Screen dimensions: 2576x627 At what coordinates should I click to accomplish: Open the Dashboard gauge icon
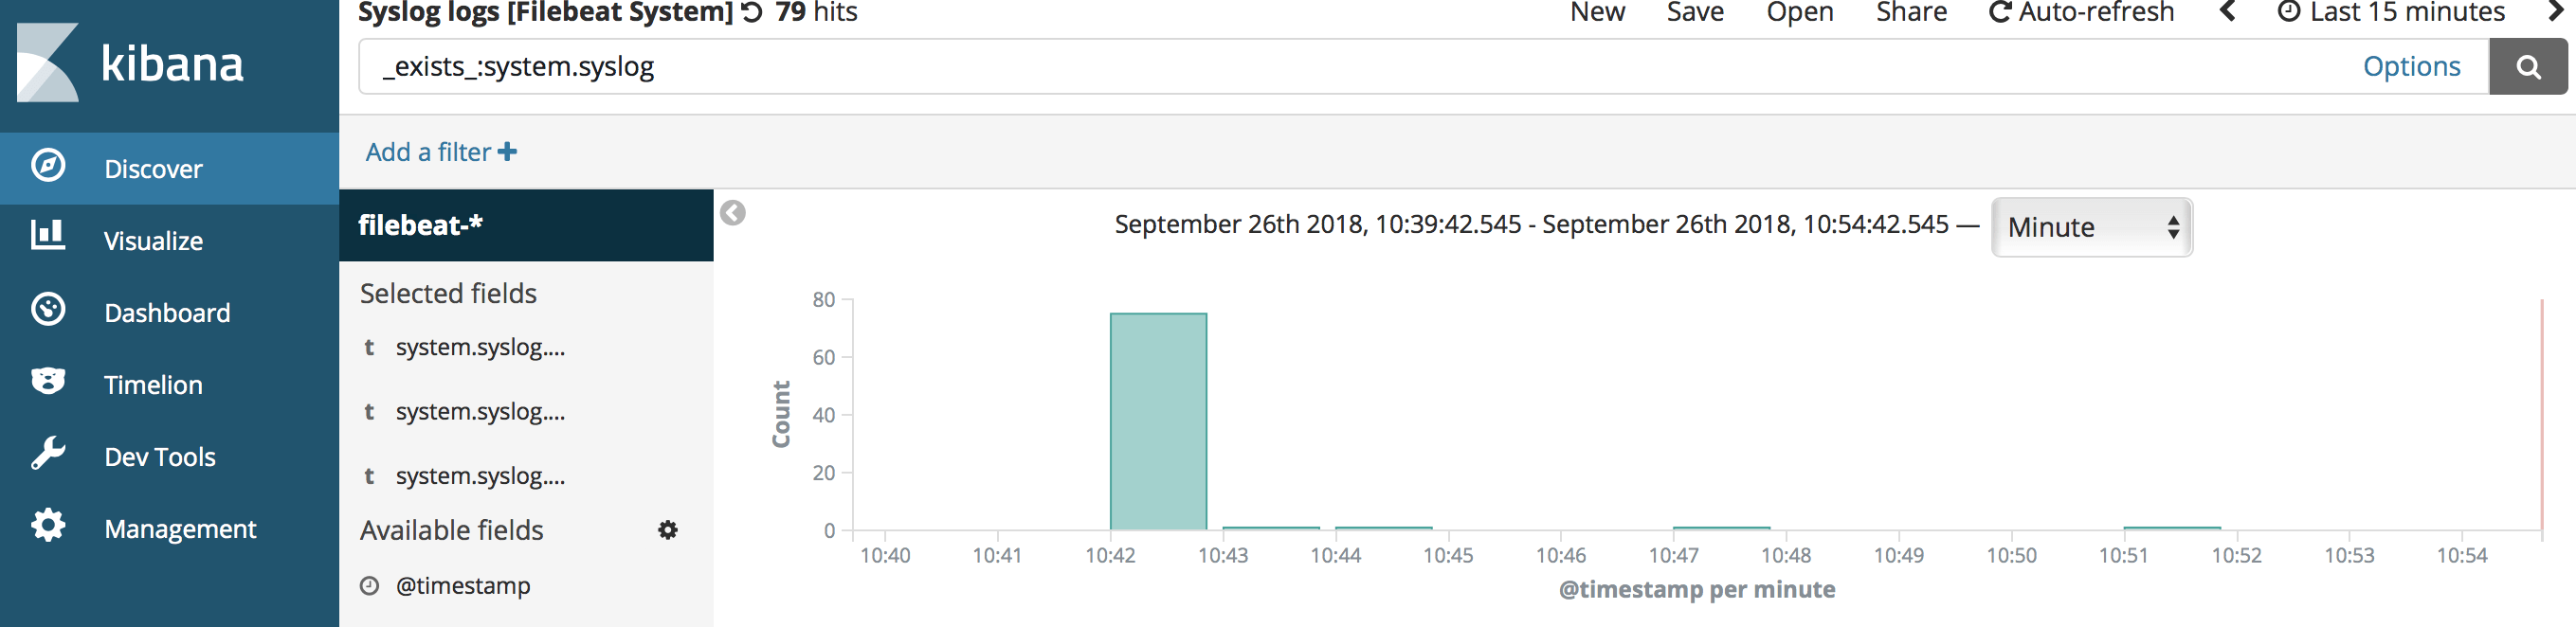point(47,310)
